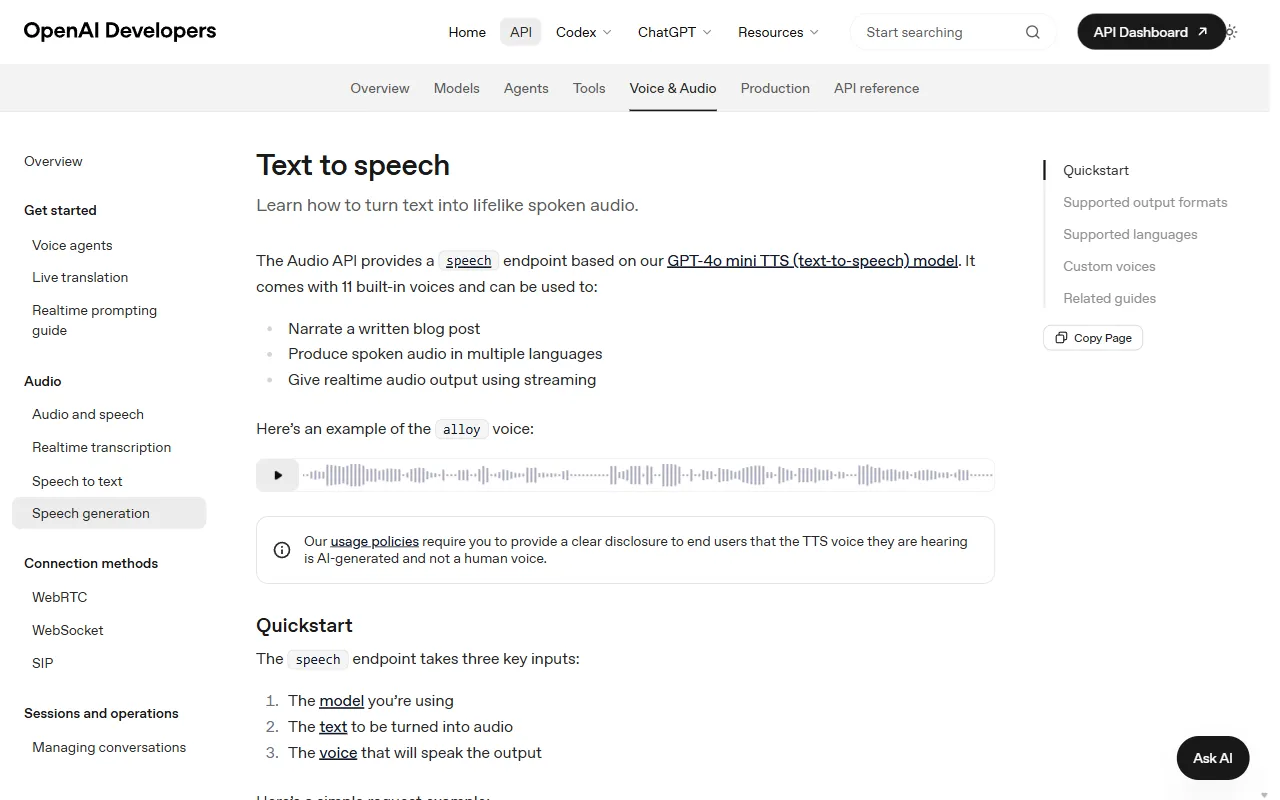Expand the ChatGPT dropdown menu
This screenshot has width=1280, height=800.
tap(675, 32)
